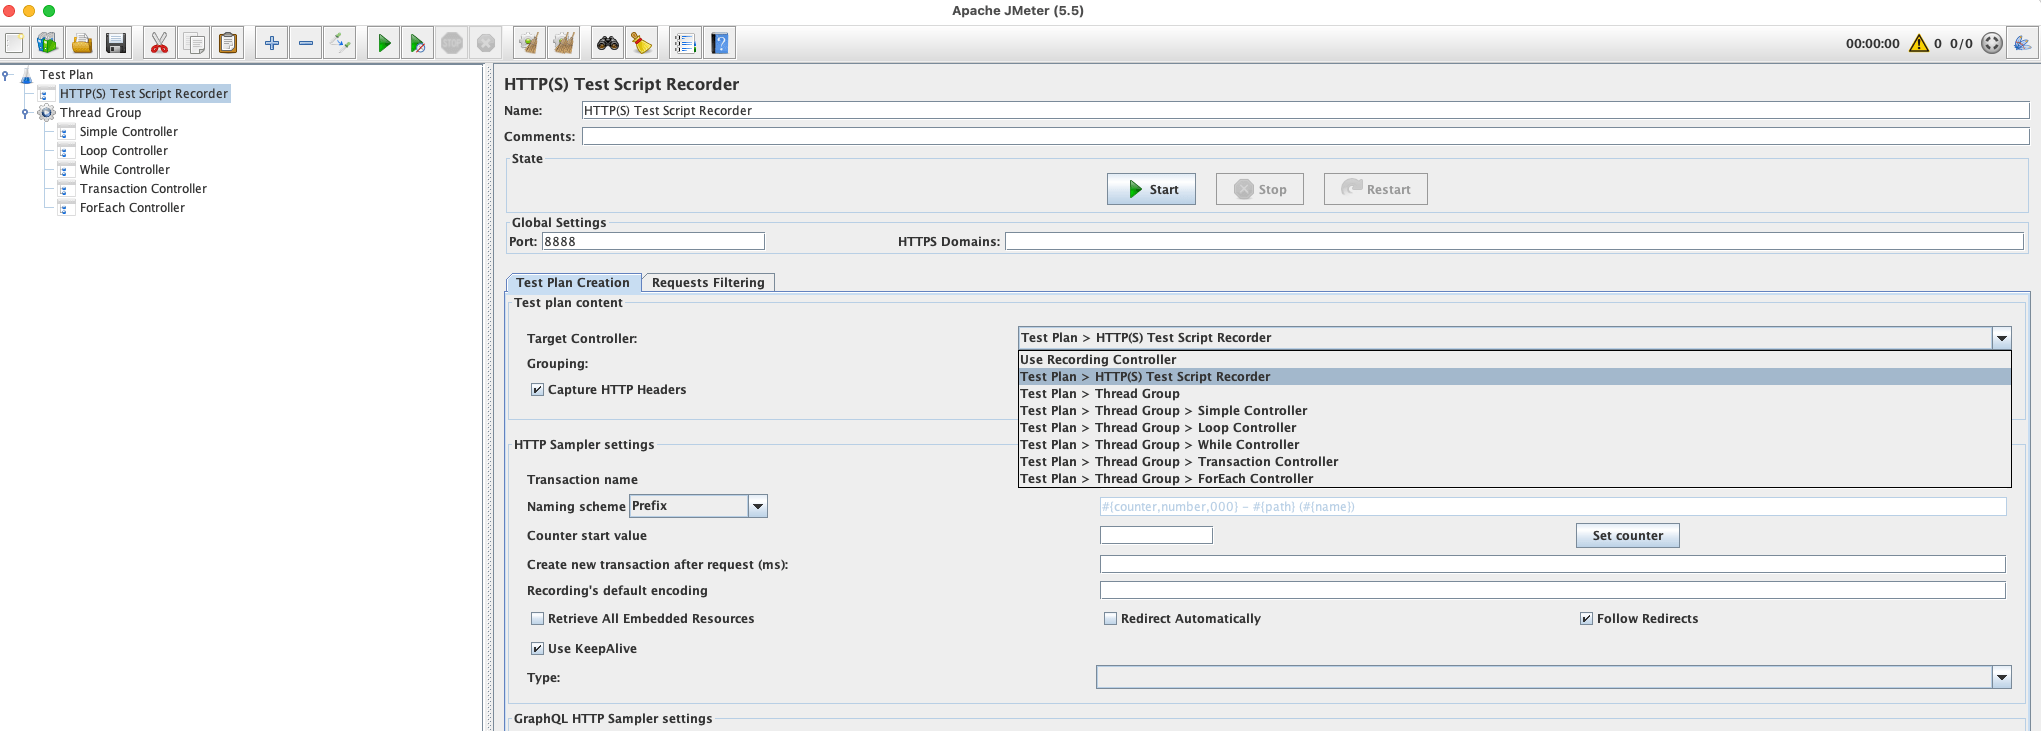Select While Controller in the tree
The width and height of the screenshot is (2041, 731).
point(124,170)
